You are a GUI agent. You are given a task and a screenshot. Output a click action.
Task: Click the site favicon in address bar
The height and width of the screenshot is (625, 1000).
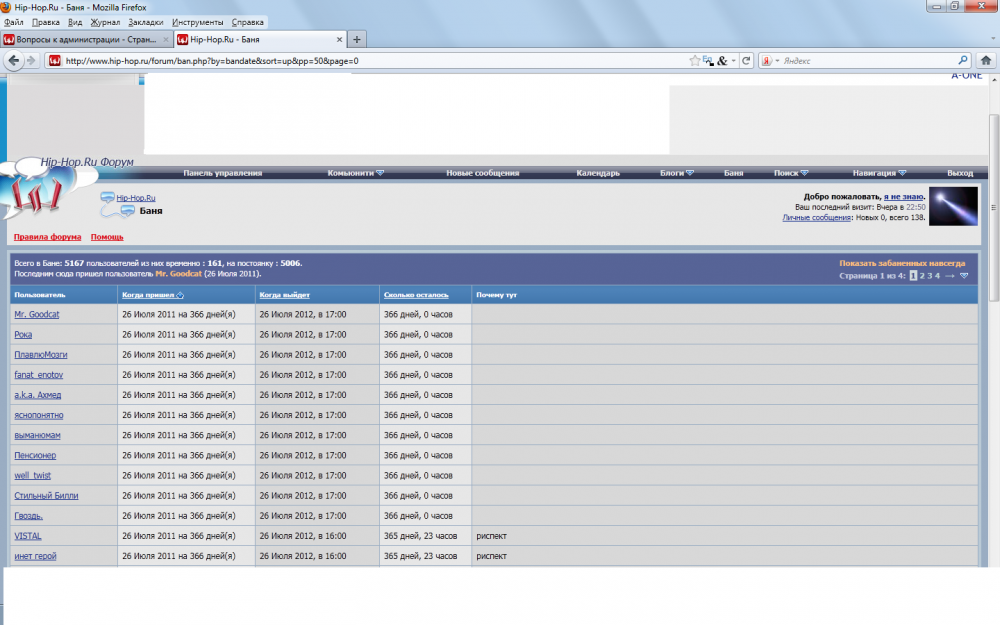55,61
